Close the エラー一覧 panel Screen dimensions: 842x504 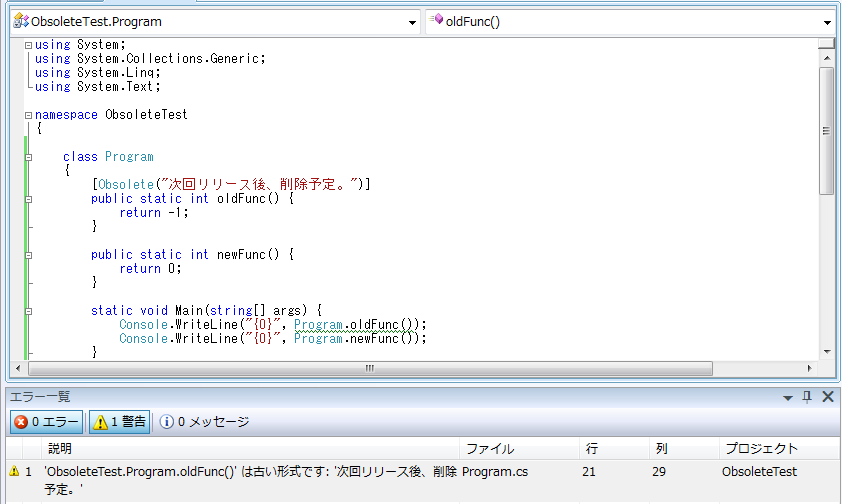[x=828, y=397]
